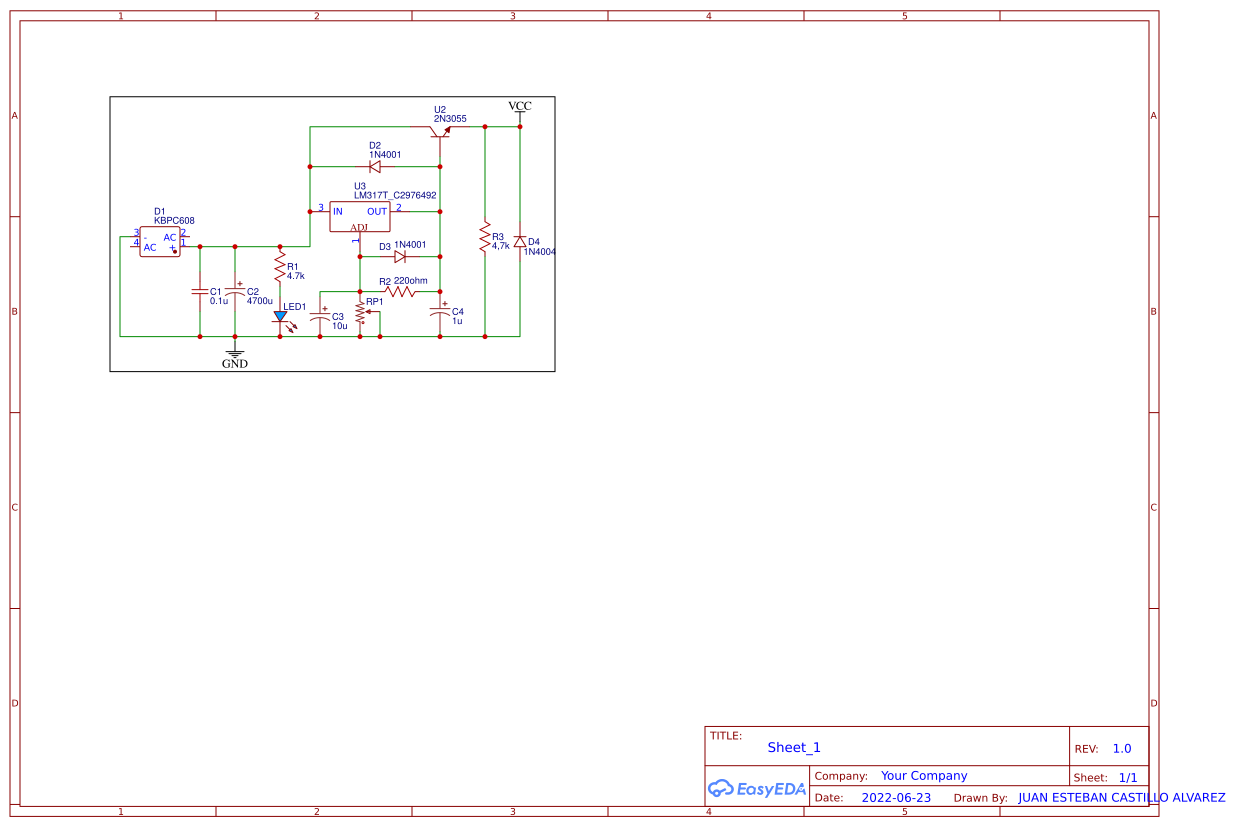Click diode D3 near resistor R2
This screenshot has height=827, width=1243.
click(x=399, y=256)
